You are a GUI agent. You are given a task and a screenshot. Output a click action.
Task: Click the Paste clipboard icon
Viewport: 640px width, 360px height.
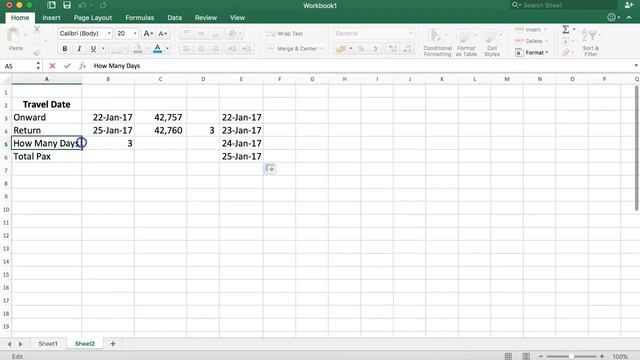click(15, 36)
